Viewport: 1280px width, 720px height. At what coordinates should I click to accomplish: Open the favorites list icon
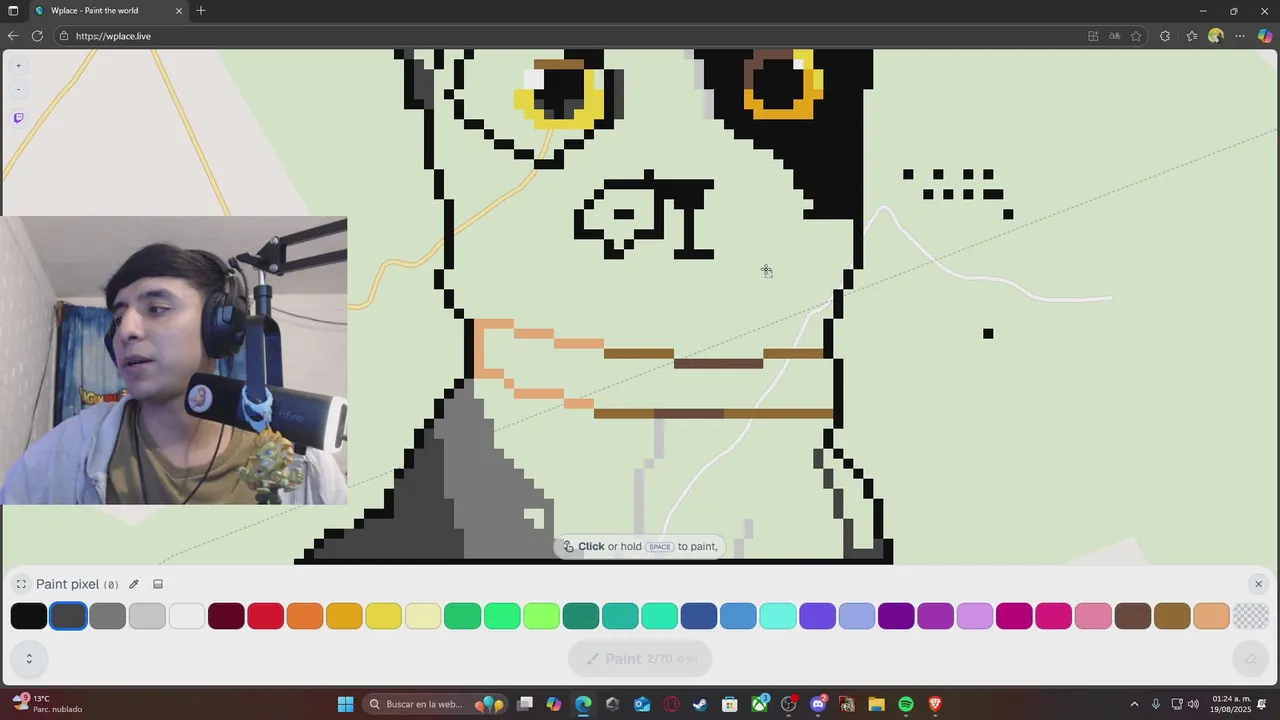(x=1192, y=36)
